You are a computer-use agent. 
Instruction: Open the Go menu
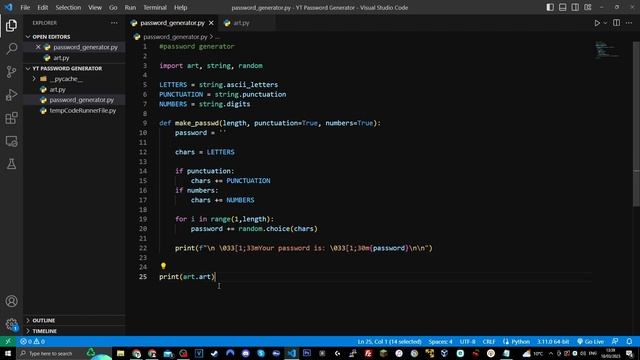point(113,7)
